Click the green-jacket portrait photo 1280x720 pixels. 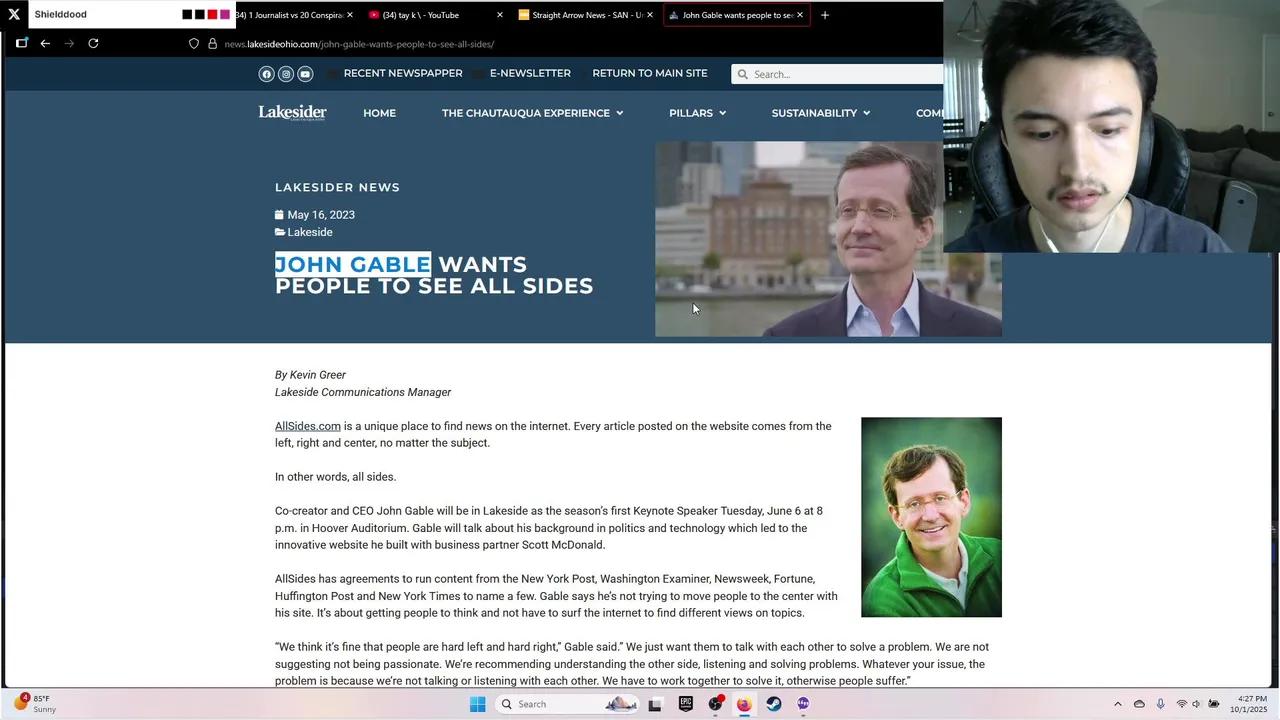pos(931,517)
